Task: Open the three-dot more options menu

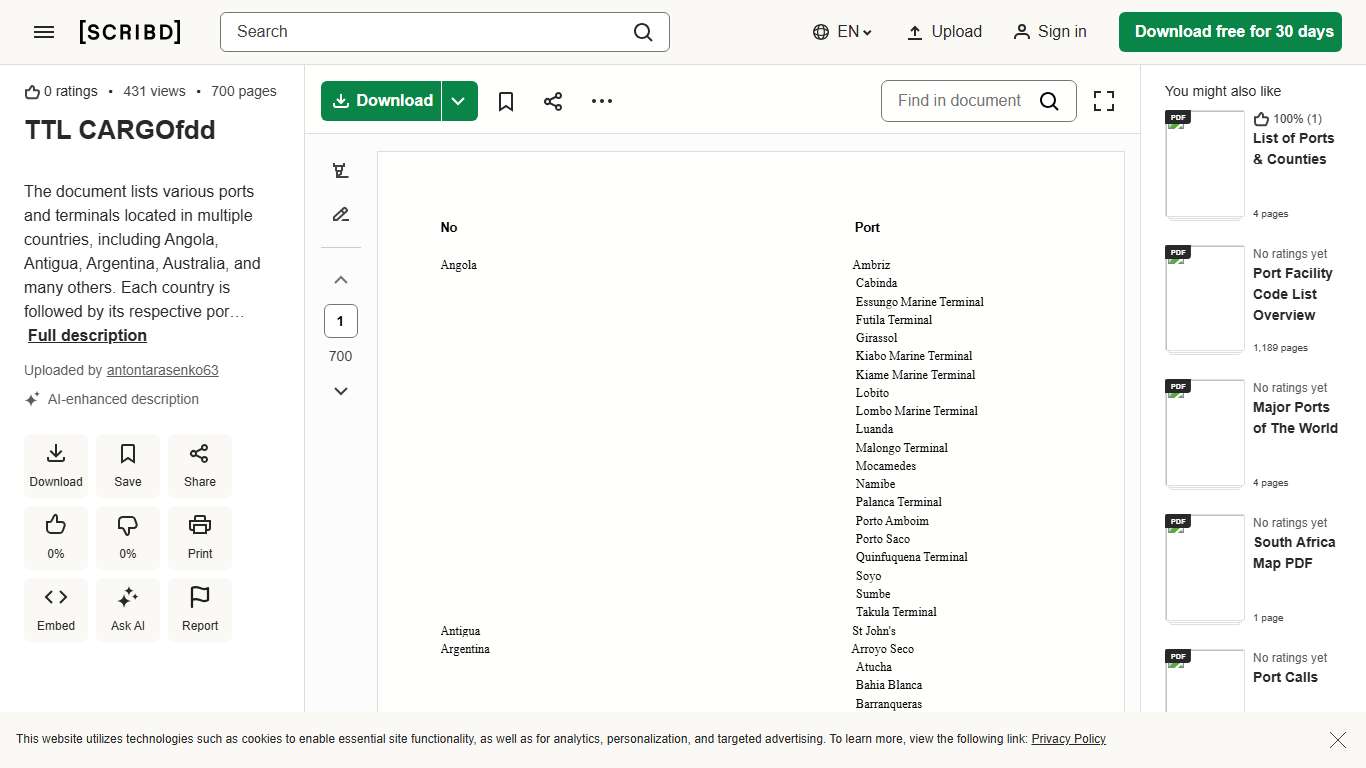Action: [x=602, y=101]
